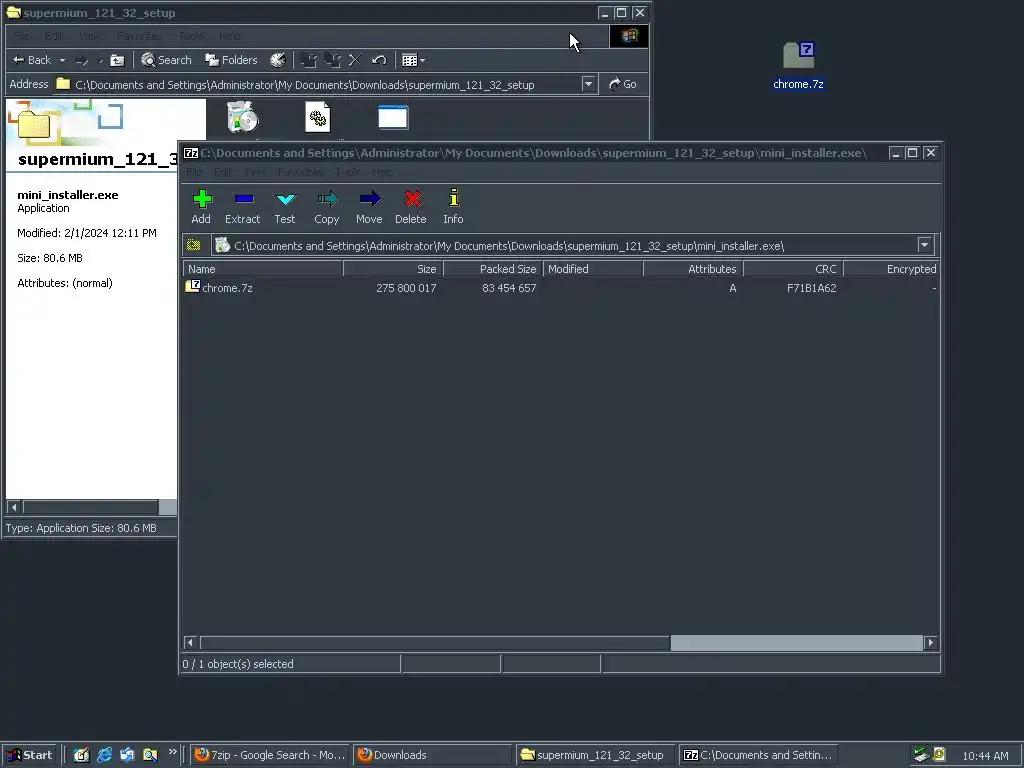Image resolution: width=1024 pixels, height=768 pixels.
Task: Click the 275 800 017 size cell
Action: tap(406, 288)
